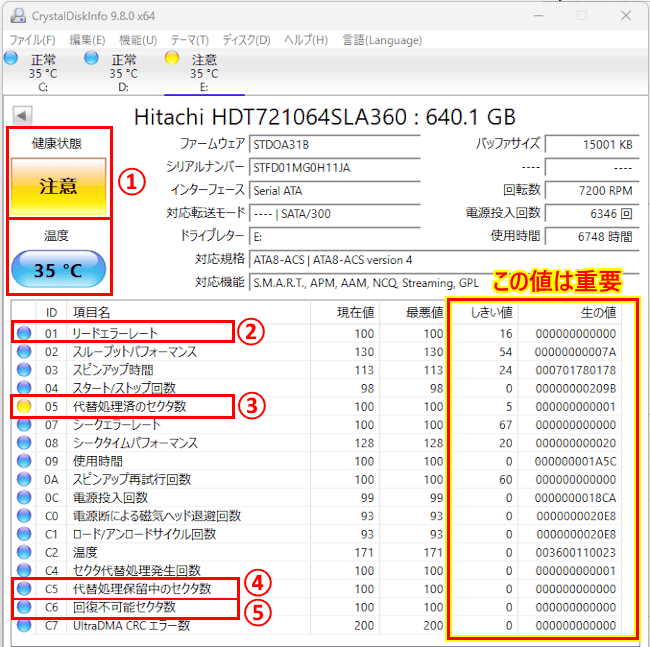This screenshot has width=650, height=647.
Task: Open the 編集(E) menu
Action: point(87,40)
